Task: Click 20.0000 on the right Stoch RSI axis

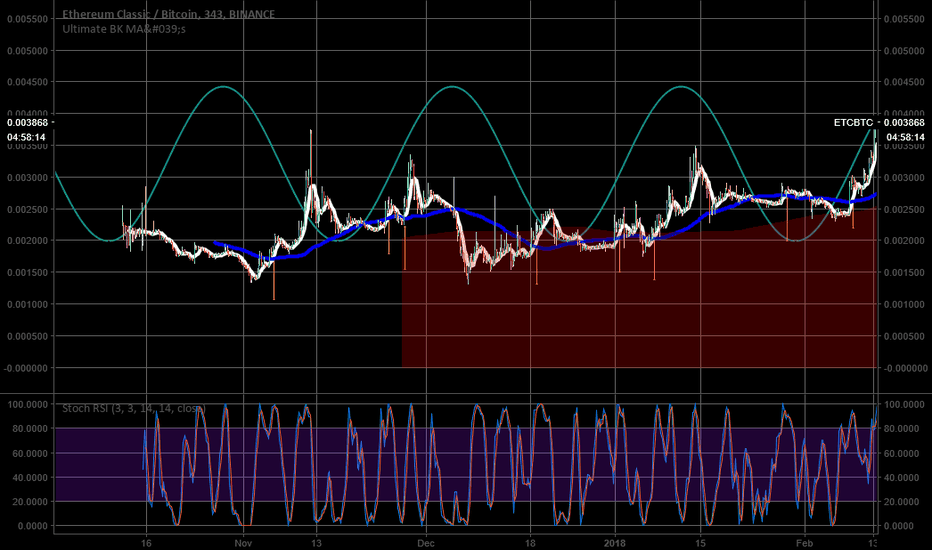Action: [902, 502]
